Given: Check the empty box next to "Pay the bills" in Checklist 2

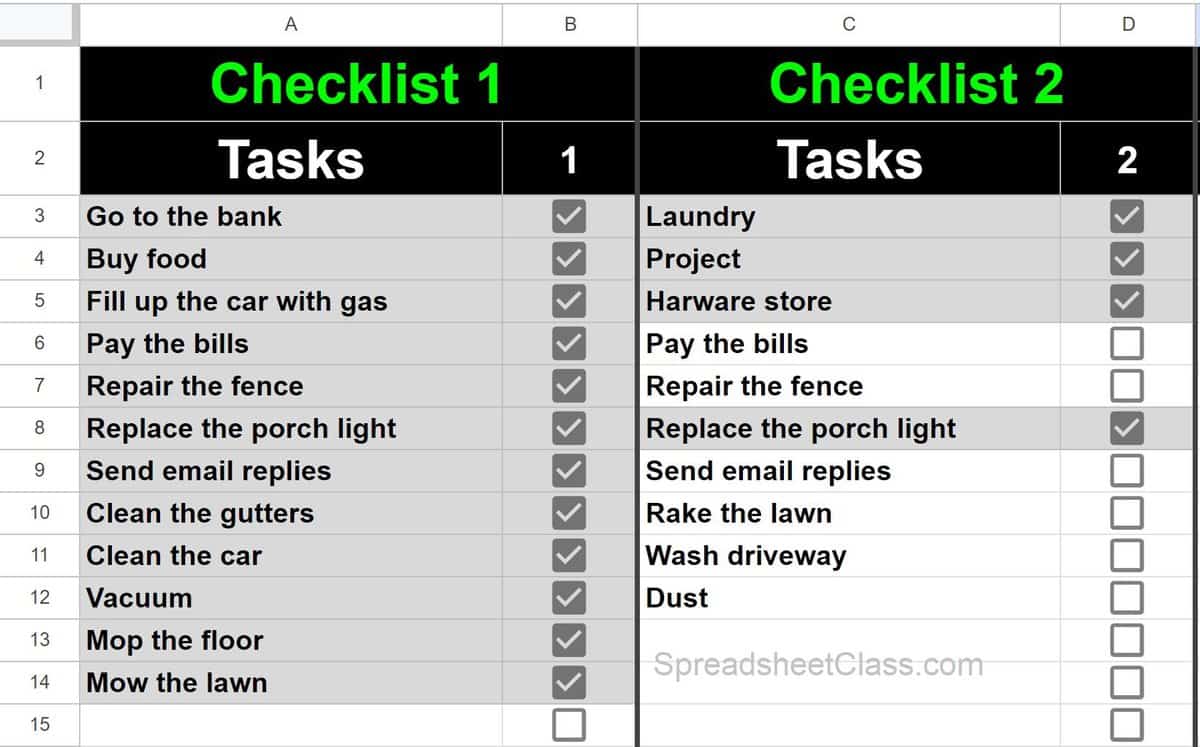Looking at the screenshot, I should (x=1126, y=343).
